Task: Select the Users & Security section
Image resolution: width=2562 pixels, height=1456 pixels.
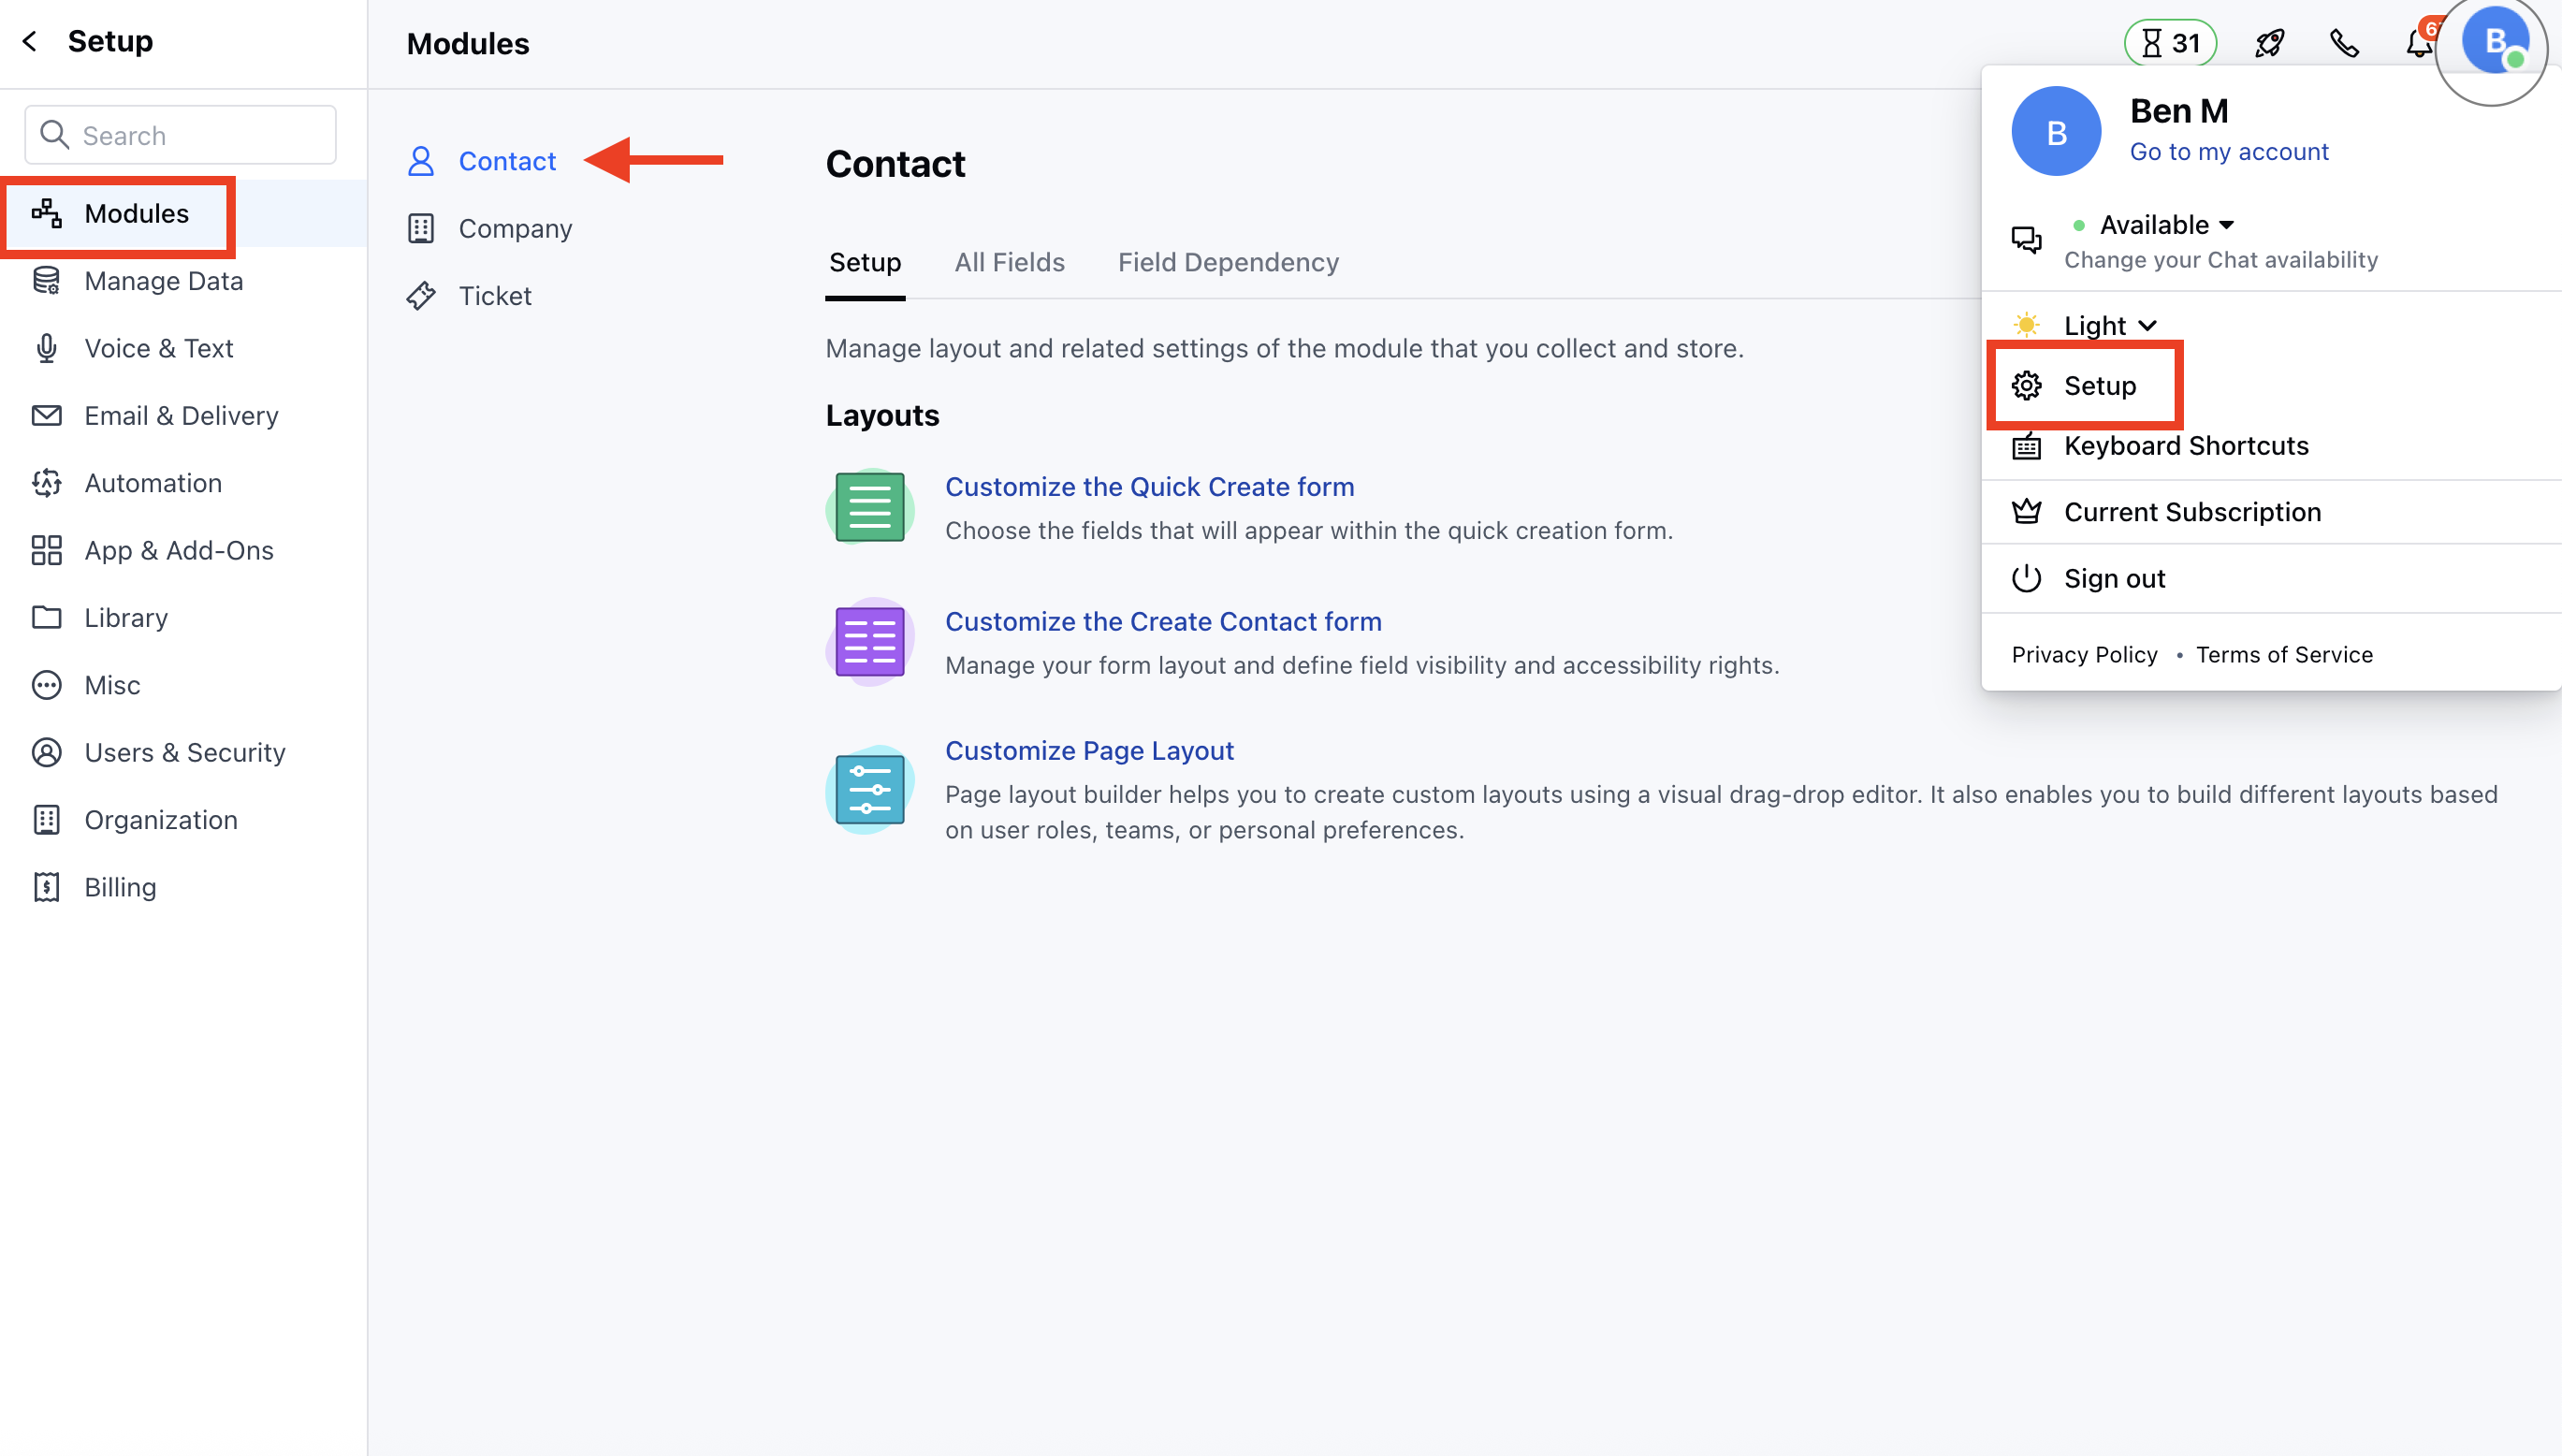Action: 184,752
